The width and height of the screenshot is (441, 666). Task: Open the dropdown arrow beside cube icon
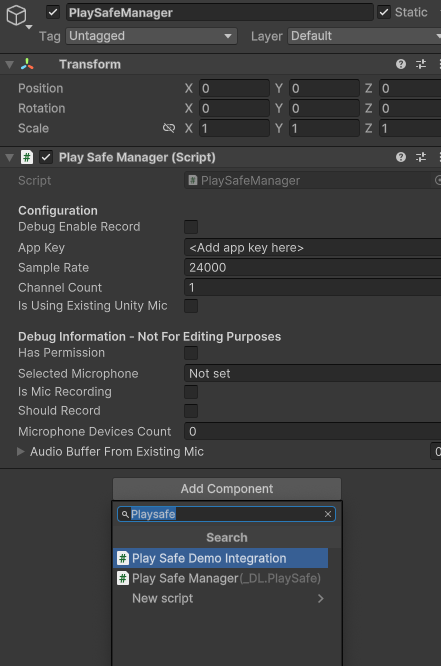pos(29,27)
